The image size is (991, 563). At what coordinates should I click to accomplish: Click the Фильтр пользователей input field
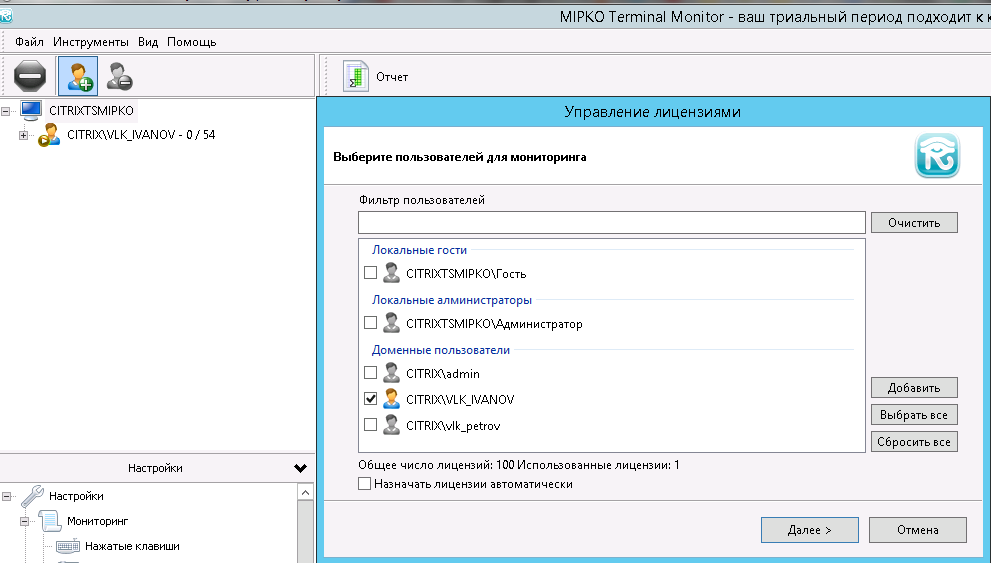click(611, 222)
